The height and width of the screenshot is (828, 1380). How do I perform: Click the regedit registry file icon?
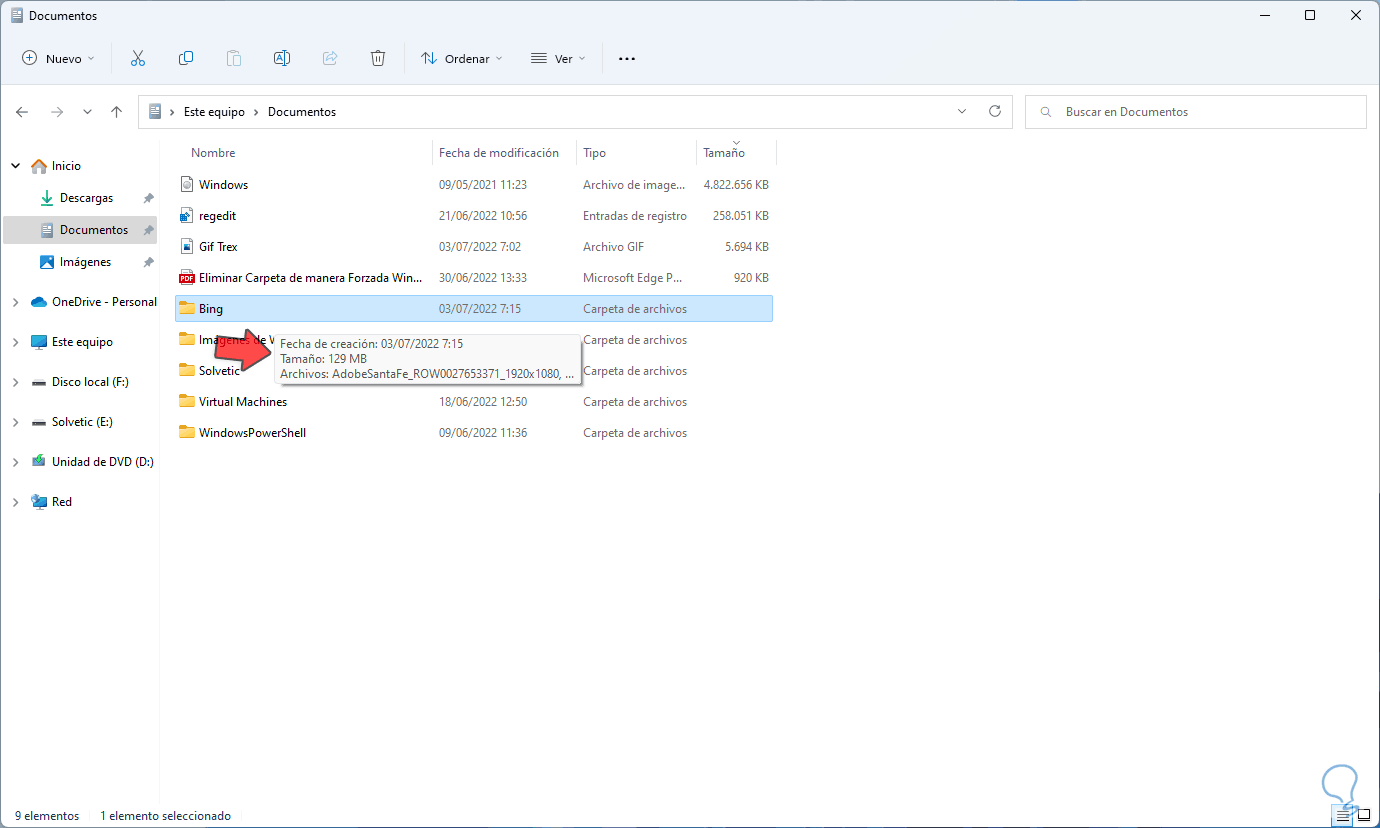tap(186, 216)
